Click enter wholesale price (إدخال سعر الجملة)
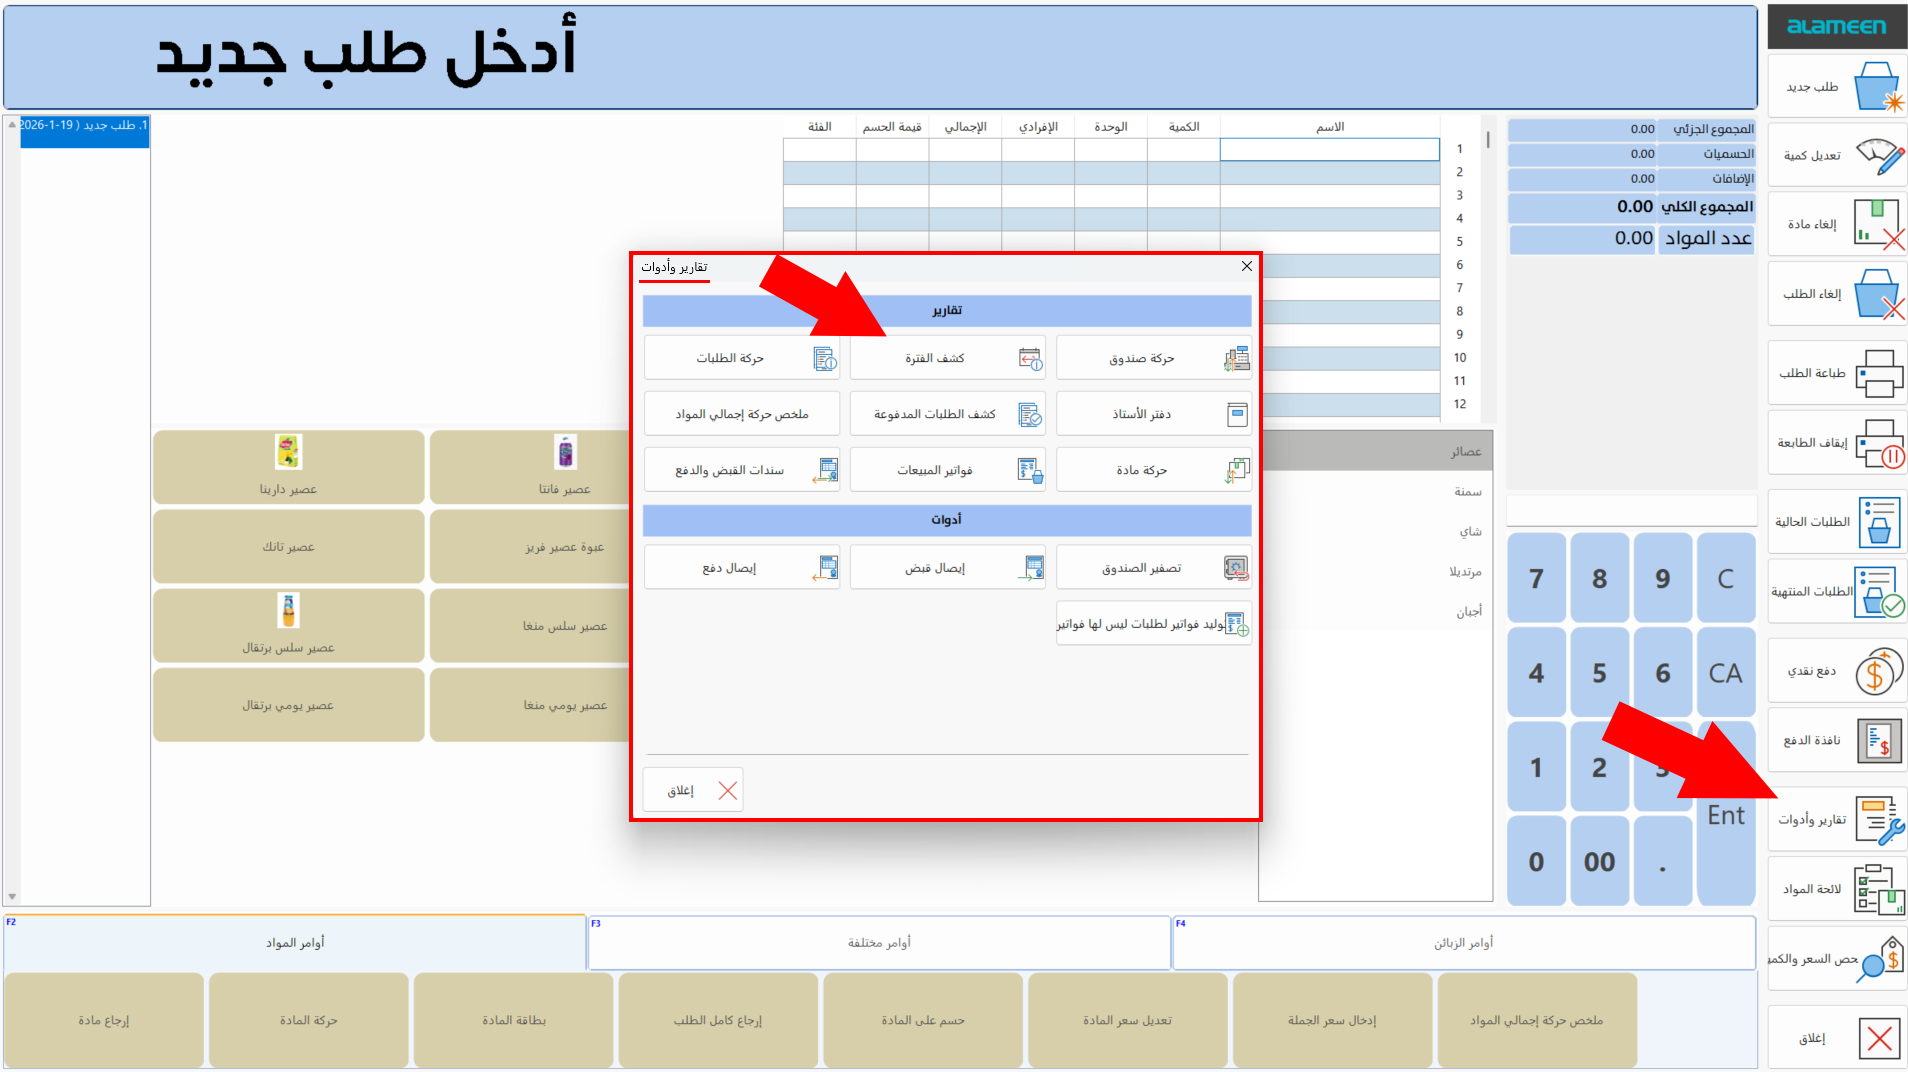Image resolution: width=1908 pixels, height=1072 pixels. tap(1332, 1020)
